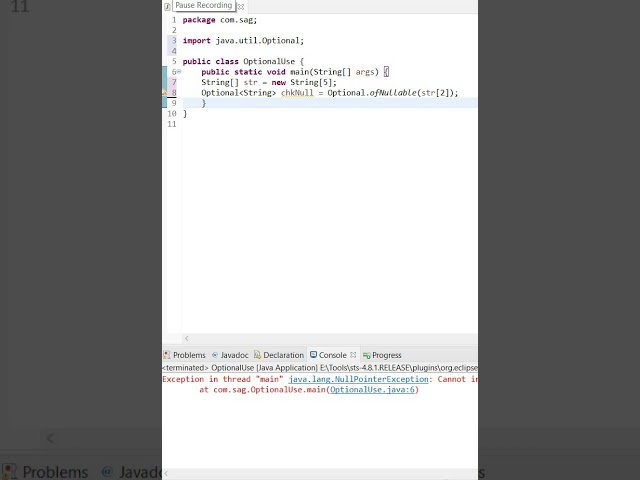Select the Console tab
This screenshot has height=480, width=640.
pyautogui.click(x=328, y=355)
